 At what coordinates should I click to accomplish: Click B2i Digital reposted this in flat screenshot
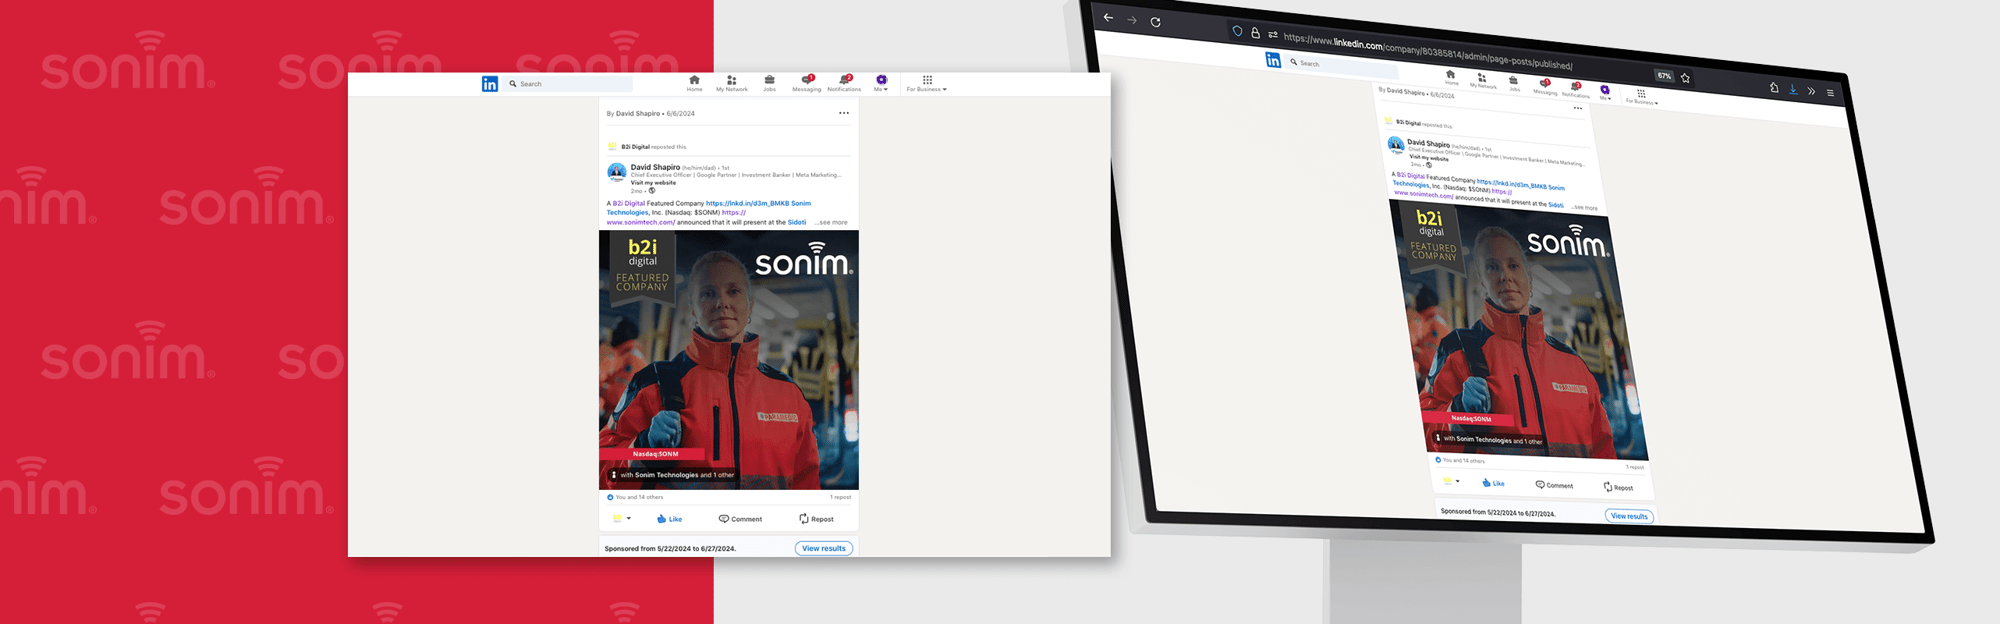tap(654, 147)
